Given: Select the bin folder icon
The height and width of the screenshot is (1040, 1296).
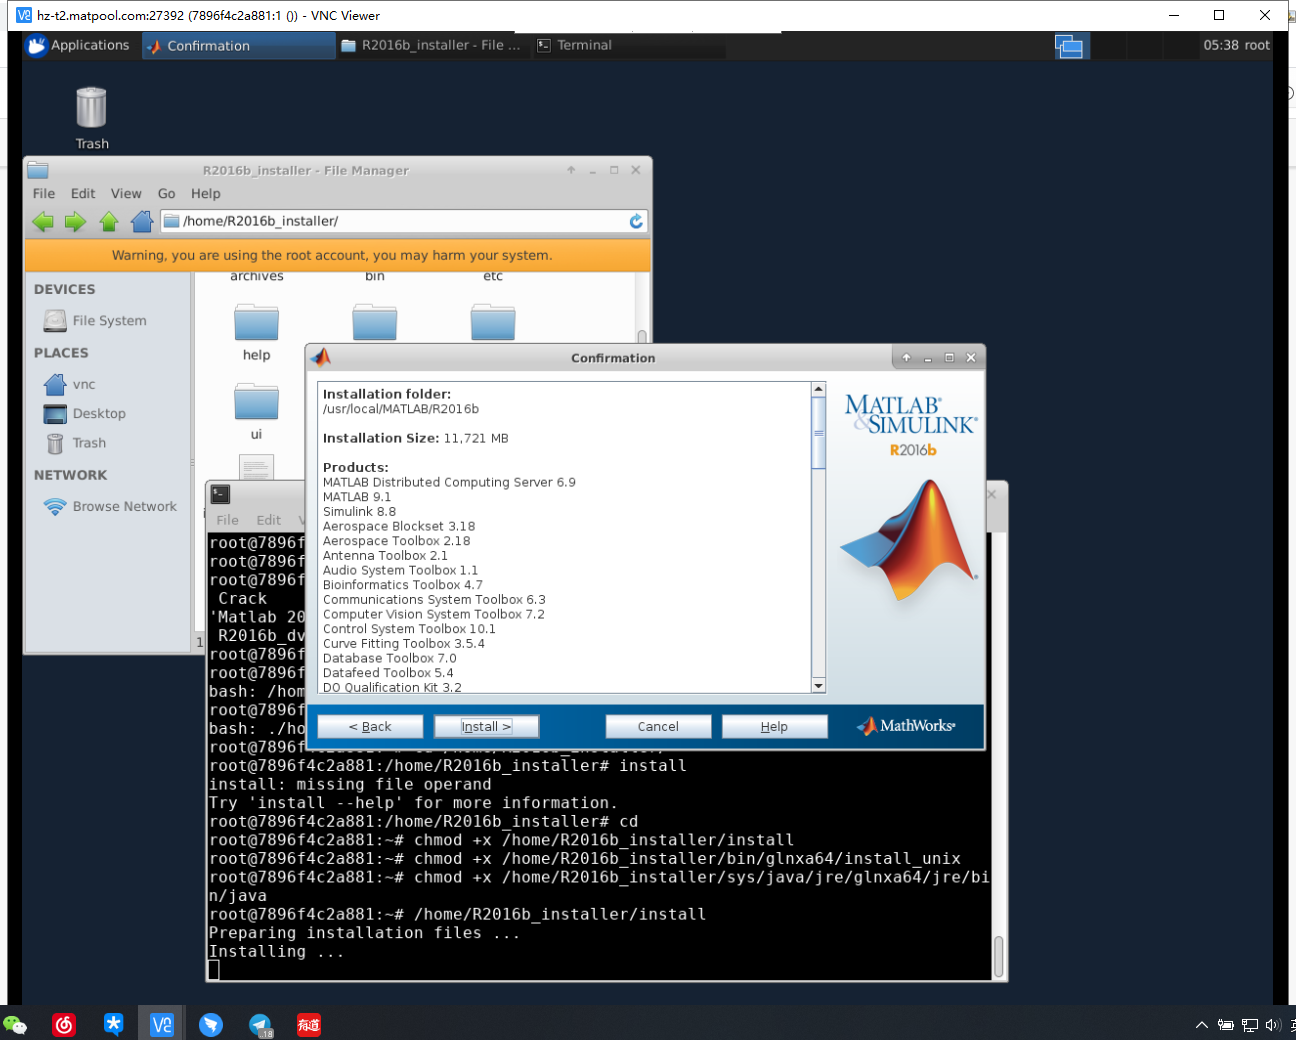Looking at the screenshot, I should tap(375, 324).
